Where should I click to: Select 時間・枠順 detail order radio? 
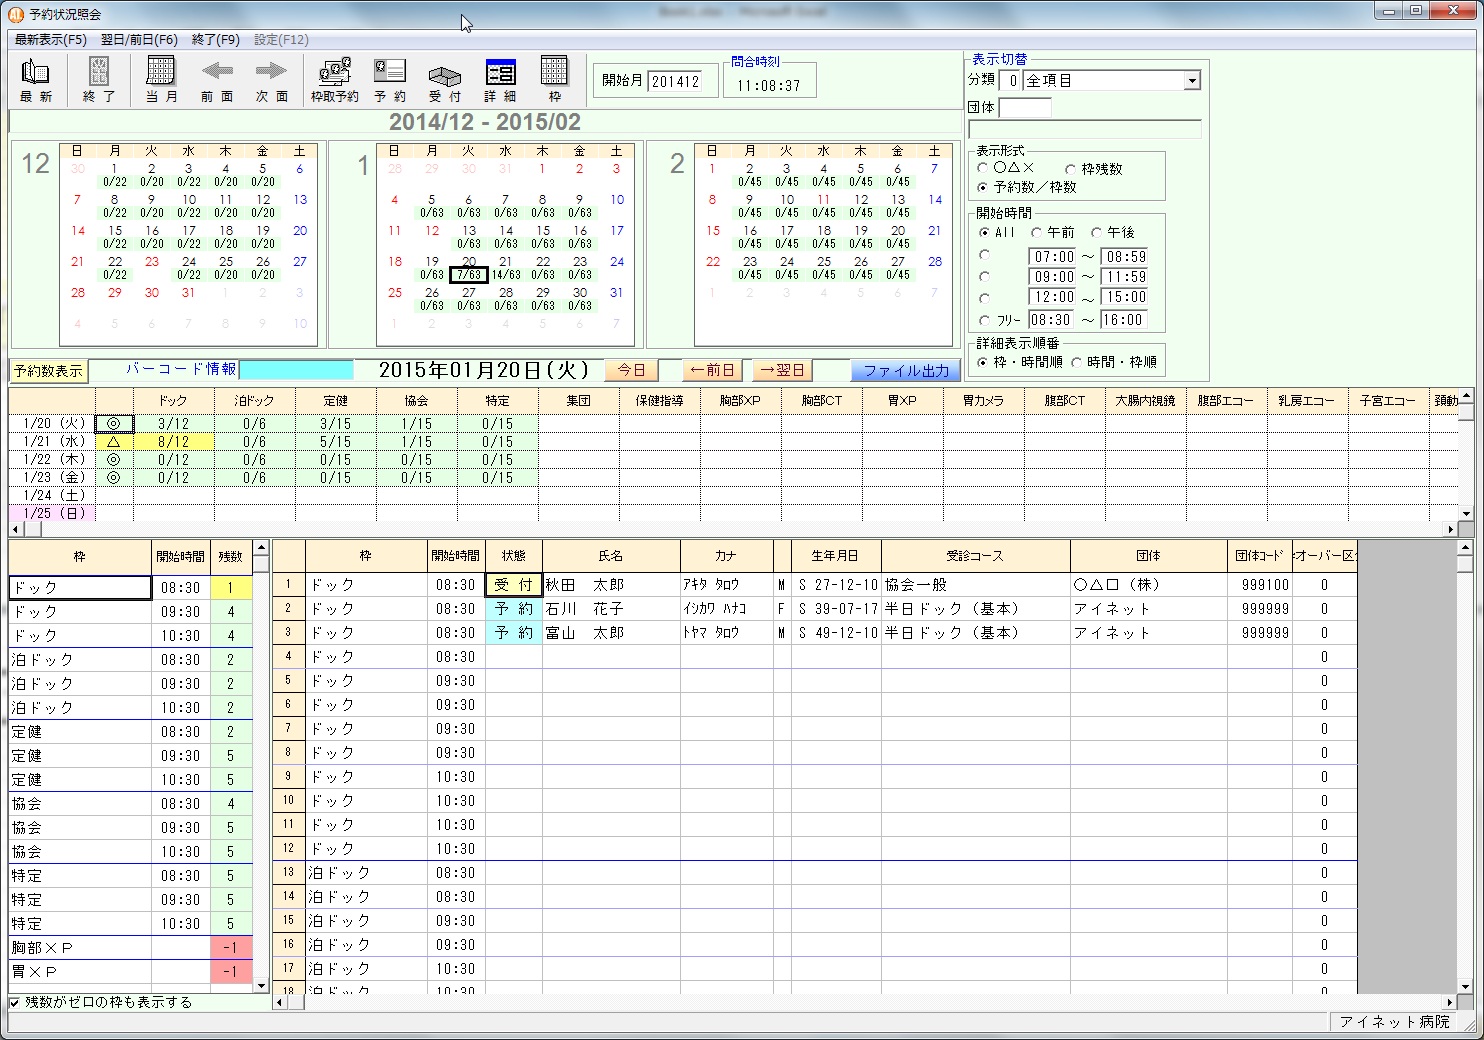tap(1076, 362)
